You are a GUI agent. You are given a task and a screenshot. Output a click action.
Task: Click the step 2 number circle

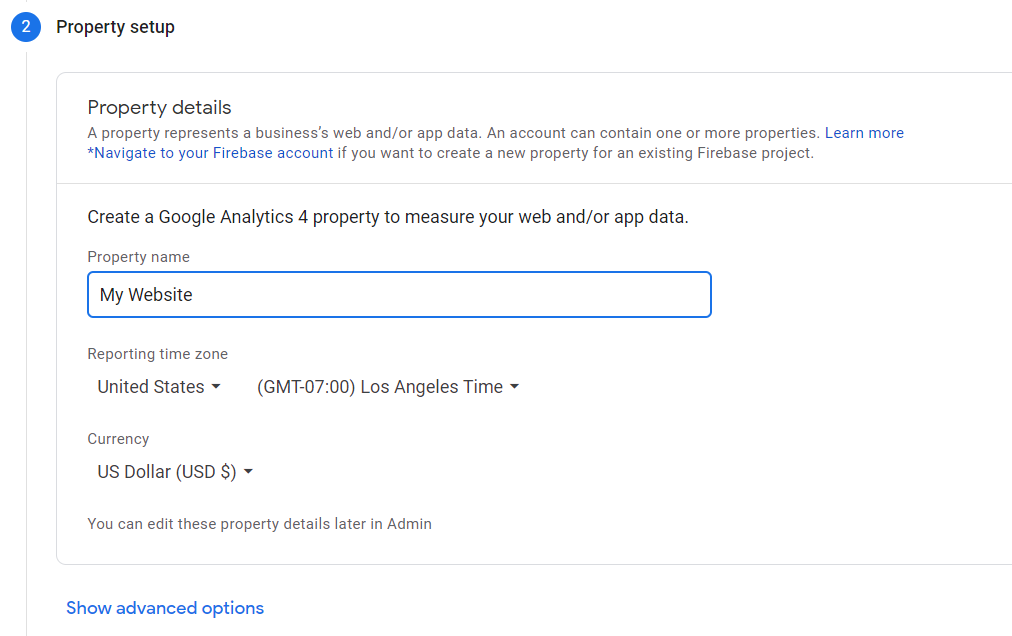26,27
